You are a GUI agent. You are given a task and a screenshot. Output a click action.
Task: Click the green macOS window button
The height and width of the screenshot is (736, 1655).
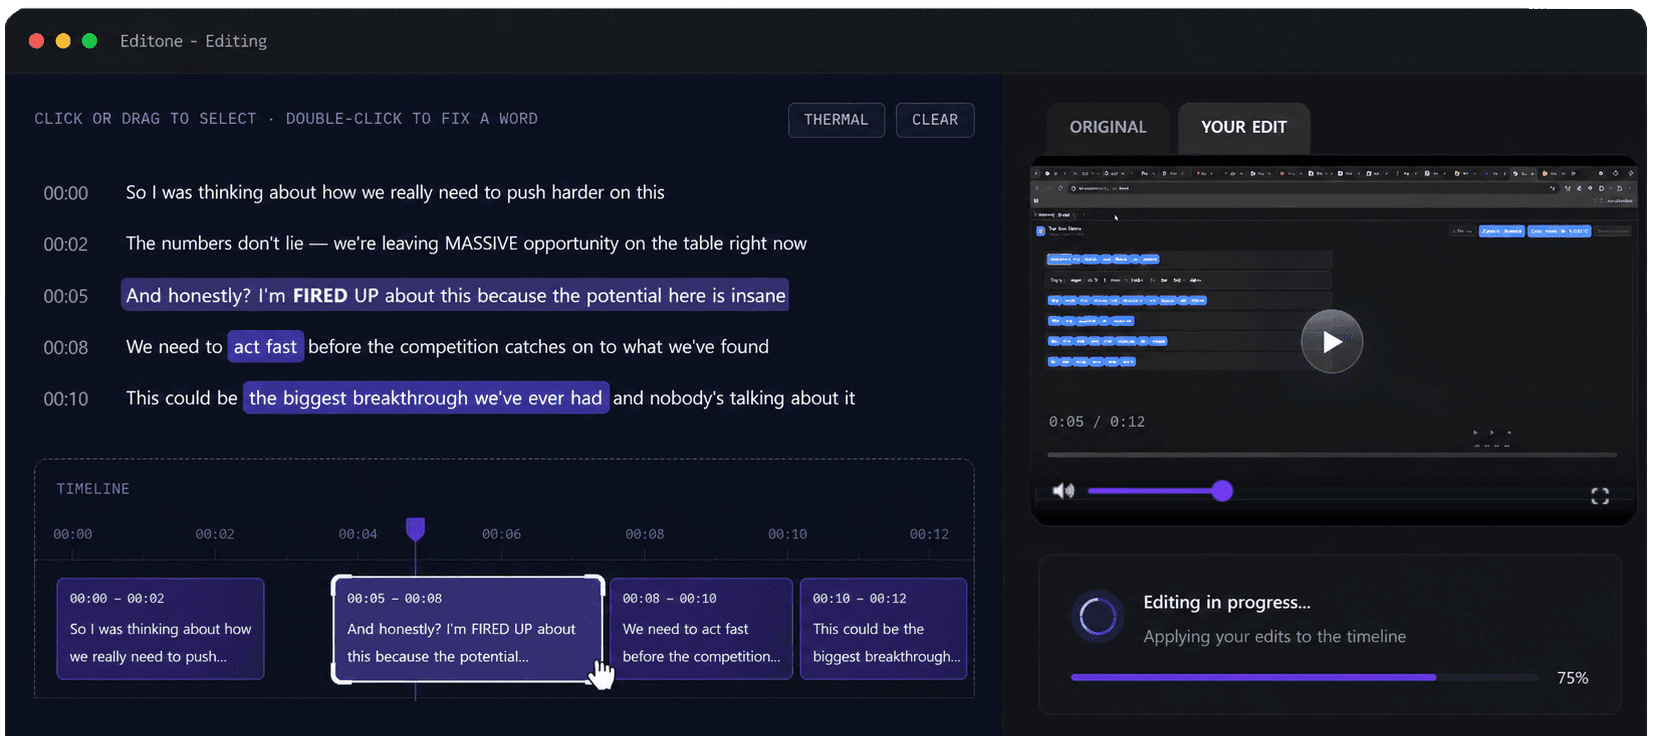[x=89, y=41]
